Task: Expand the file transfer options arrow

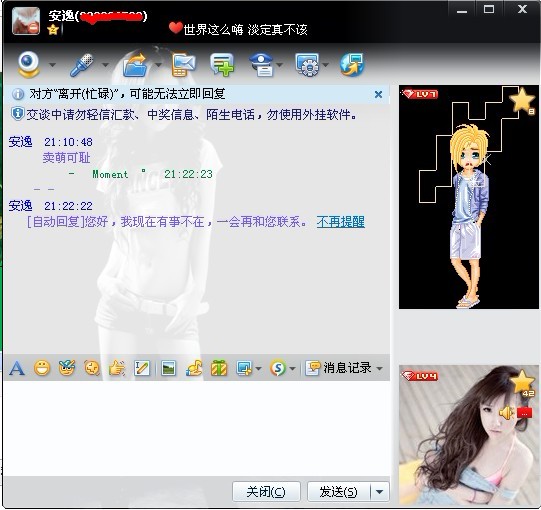Action: pyautogui.click(x=158, y=65)
